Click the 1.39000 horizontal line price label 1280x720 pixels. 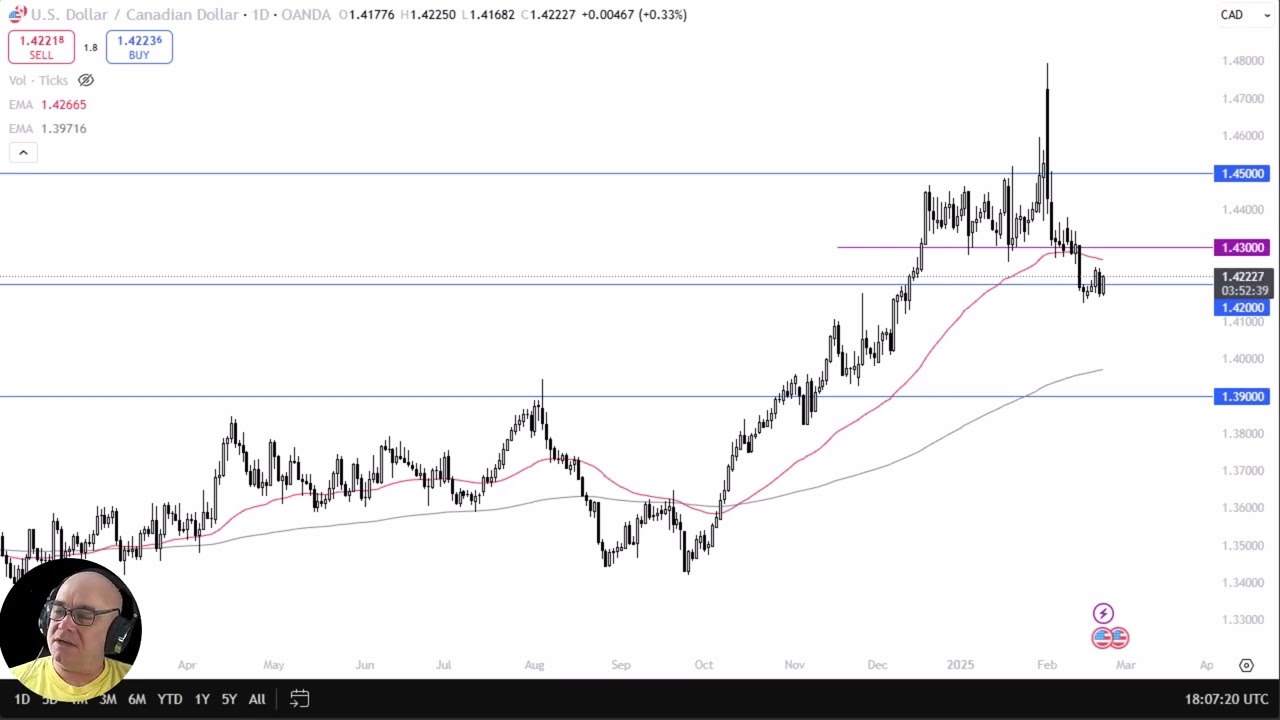1241,397
